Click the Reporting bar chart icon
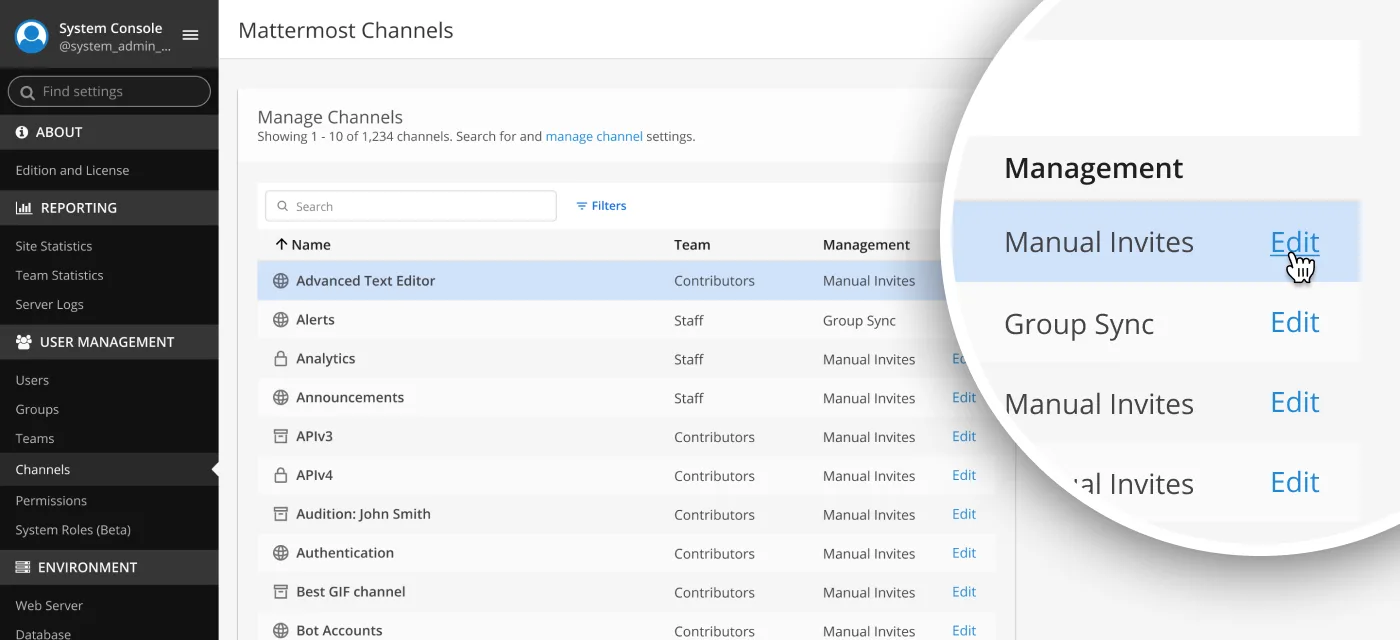The image size is (1400, 640). click(24, 208)
